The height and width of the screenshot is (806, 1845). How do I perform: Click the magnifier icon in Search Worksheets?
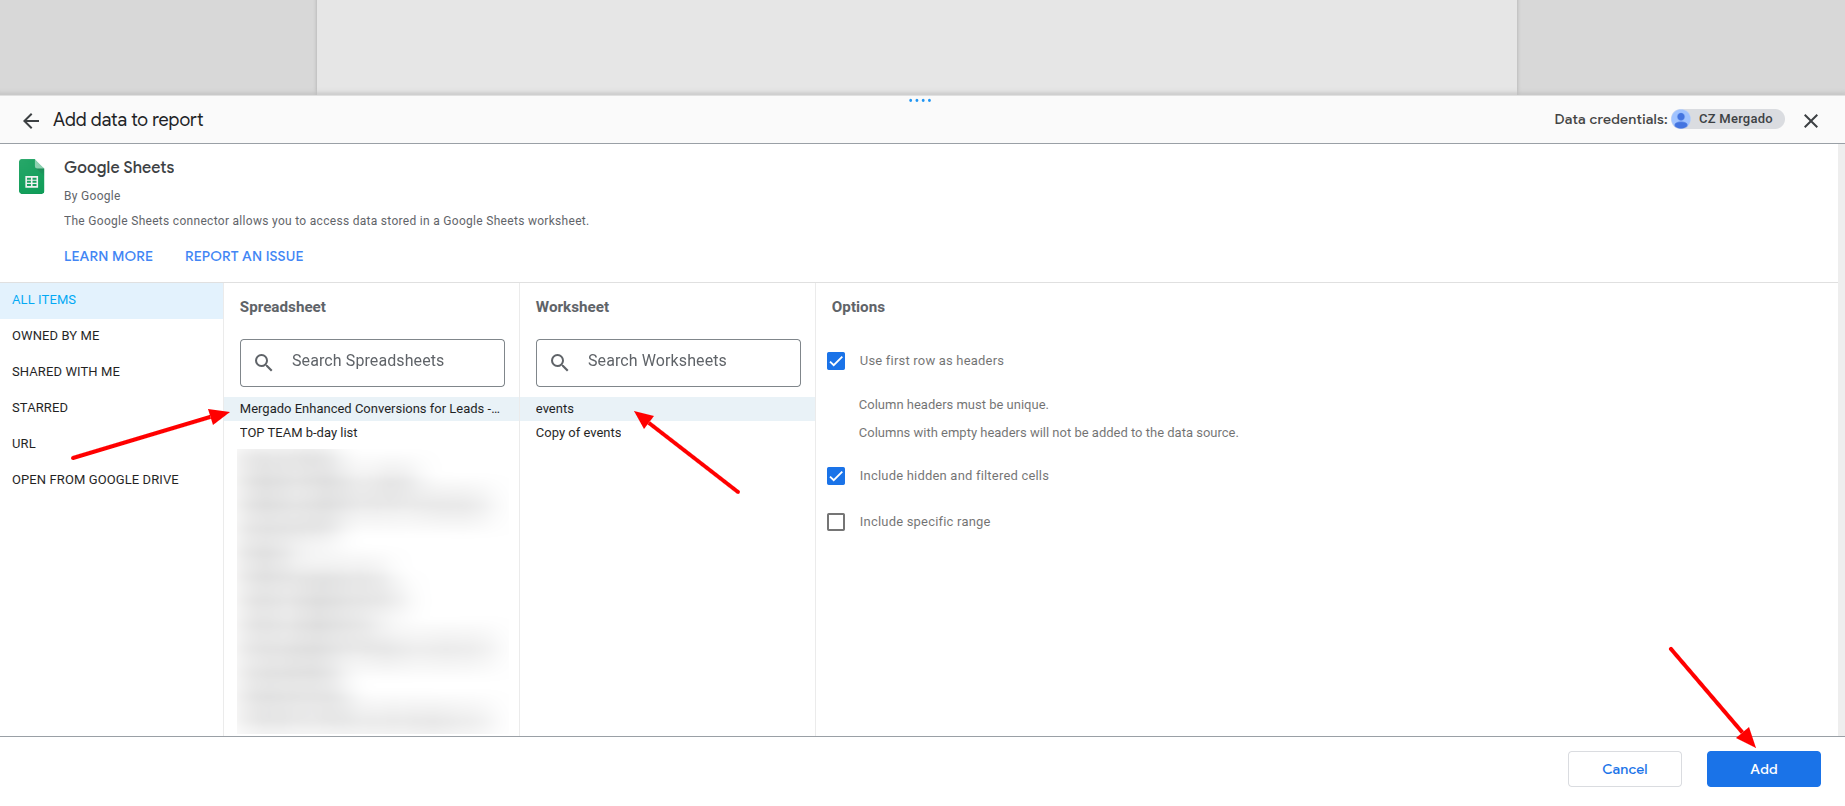click(x=560, y=362)
